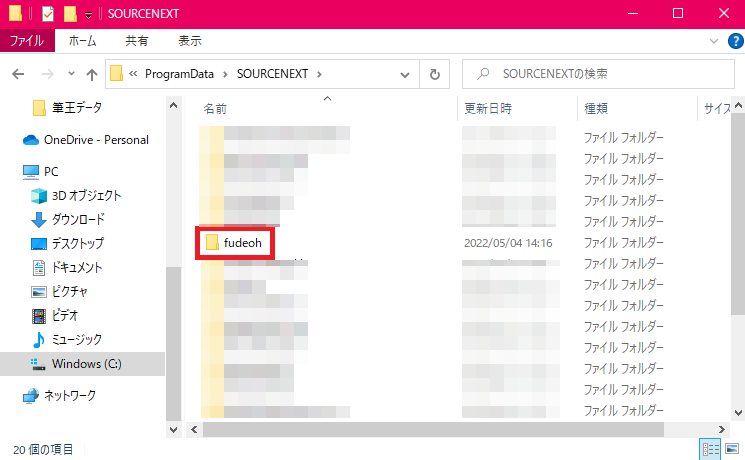Click the forward navigation arrow

[48, 74]
